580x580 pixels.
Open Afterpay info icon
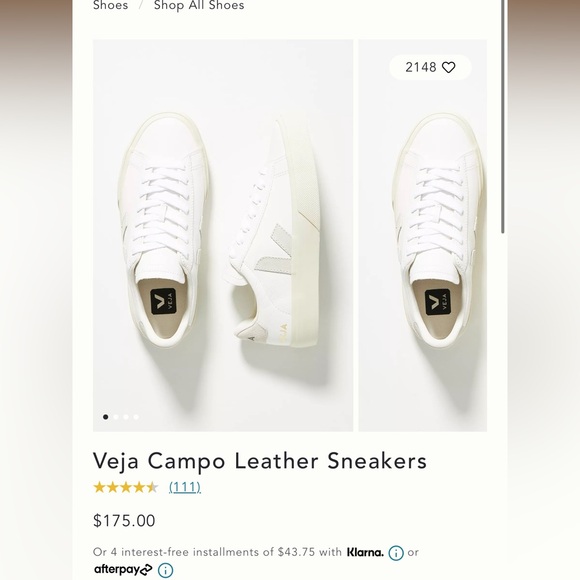coord(165,570)
